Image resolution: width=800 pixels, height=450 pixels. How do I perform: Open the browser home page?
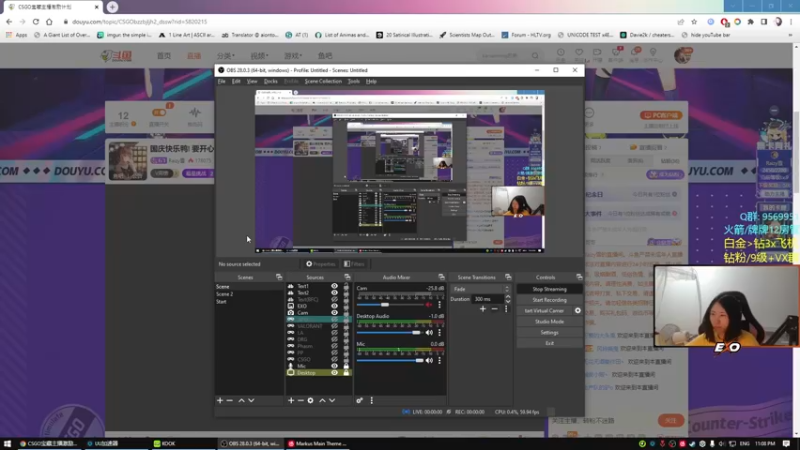[x=49, y=22]
